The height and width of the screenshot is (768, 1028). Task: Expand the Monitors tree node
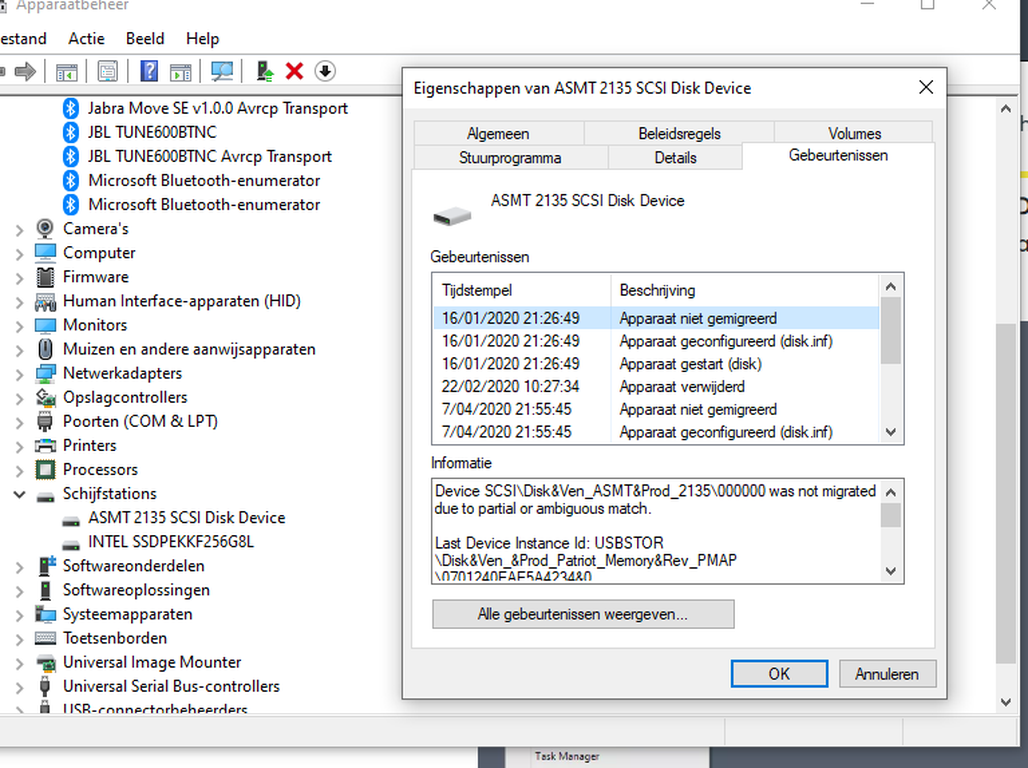click(x=19, y=326)
